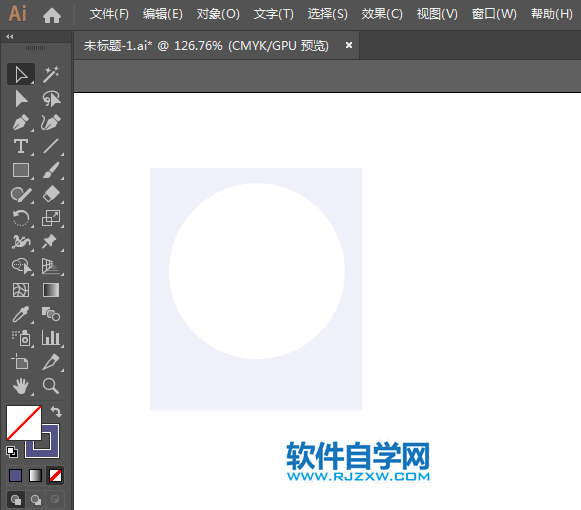581x510 pixels.
Task: Select the Paintbrush tool
Action: tap(51, 170)
